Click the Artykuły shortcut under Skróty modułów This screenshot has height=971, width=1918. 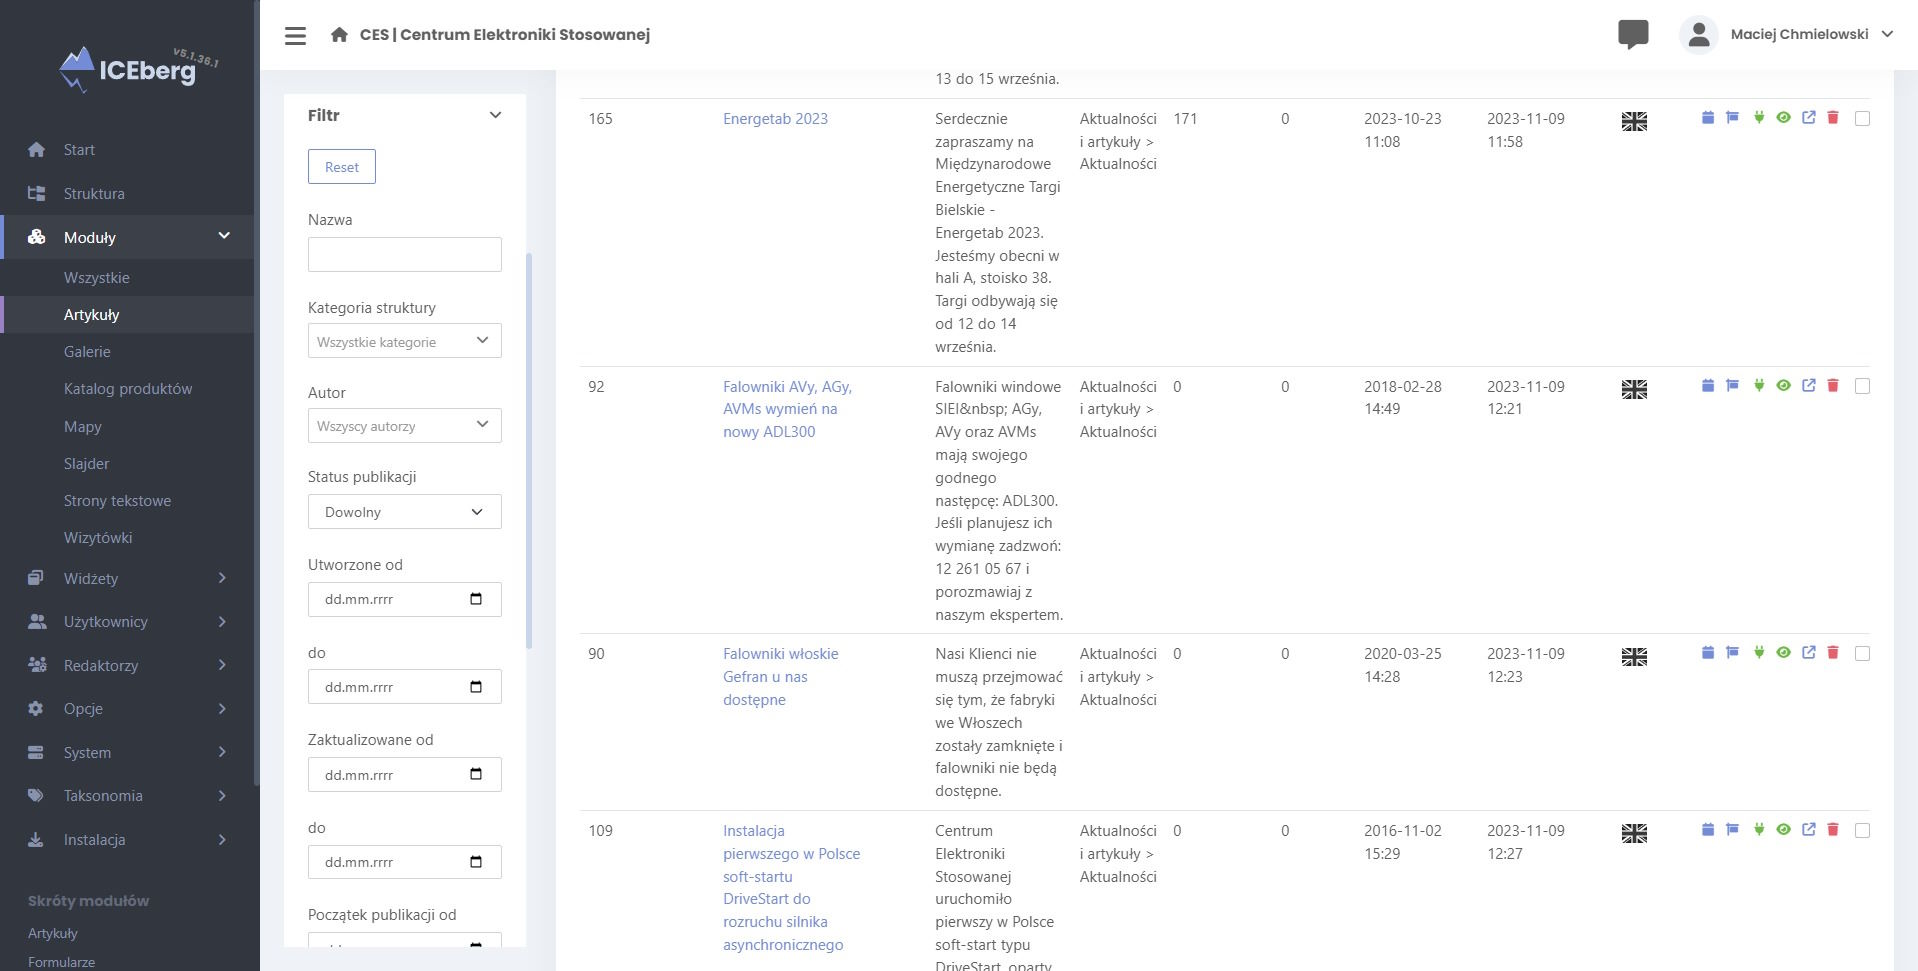click(x=52, y=933)
